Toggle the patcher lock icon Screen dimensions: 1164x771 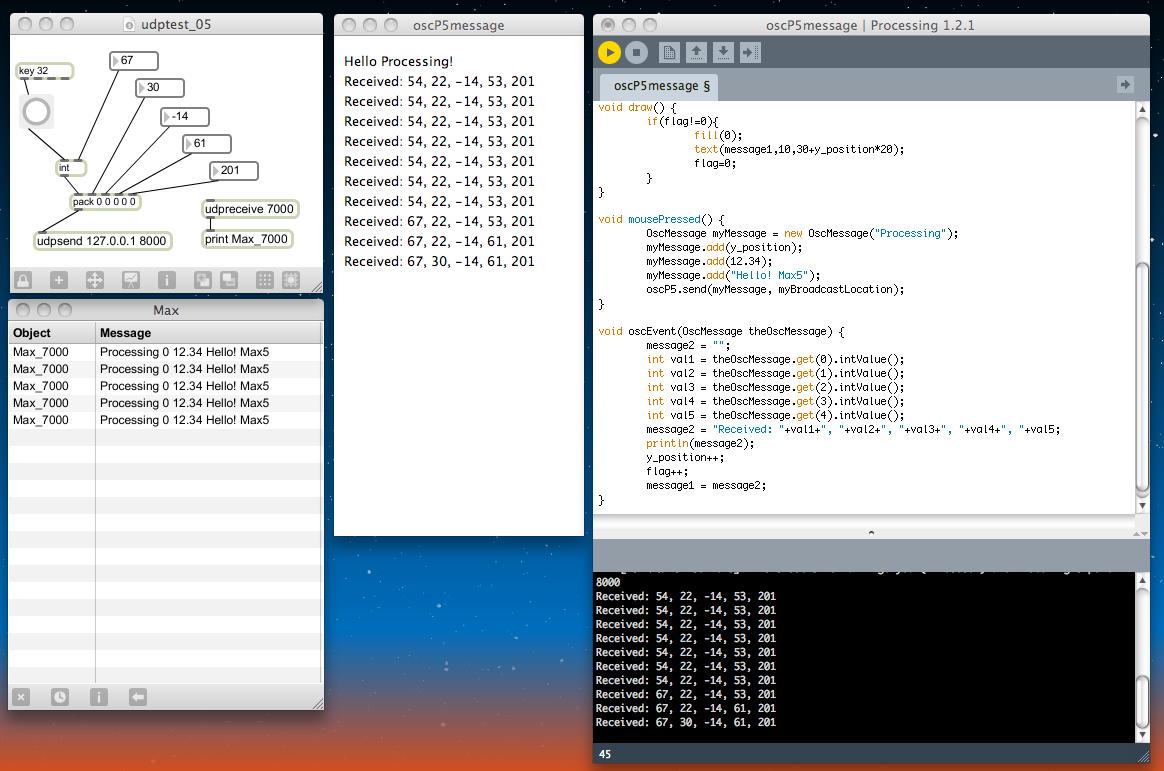[x=22, y=281]
